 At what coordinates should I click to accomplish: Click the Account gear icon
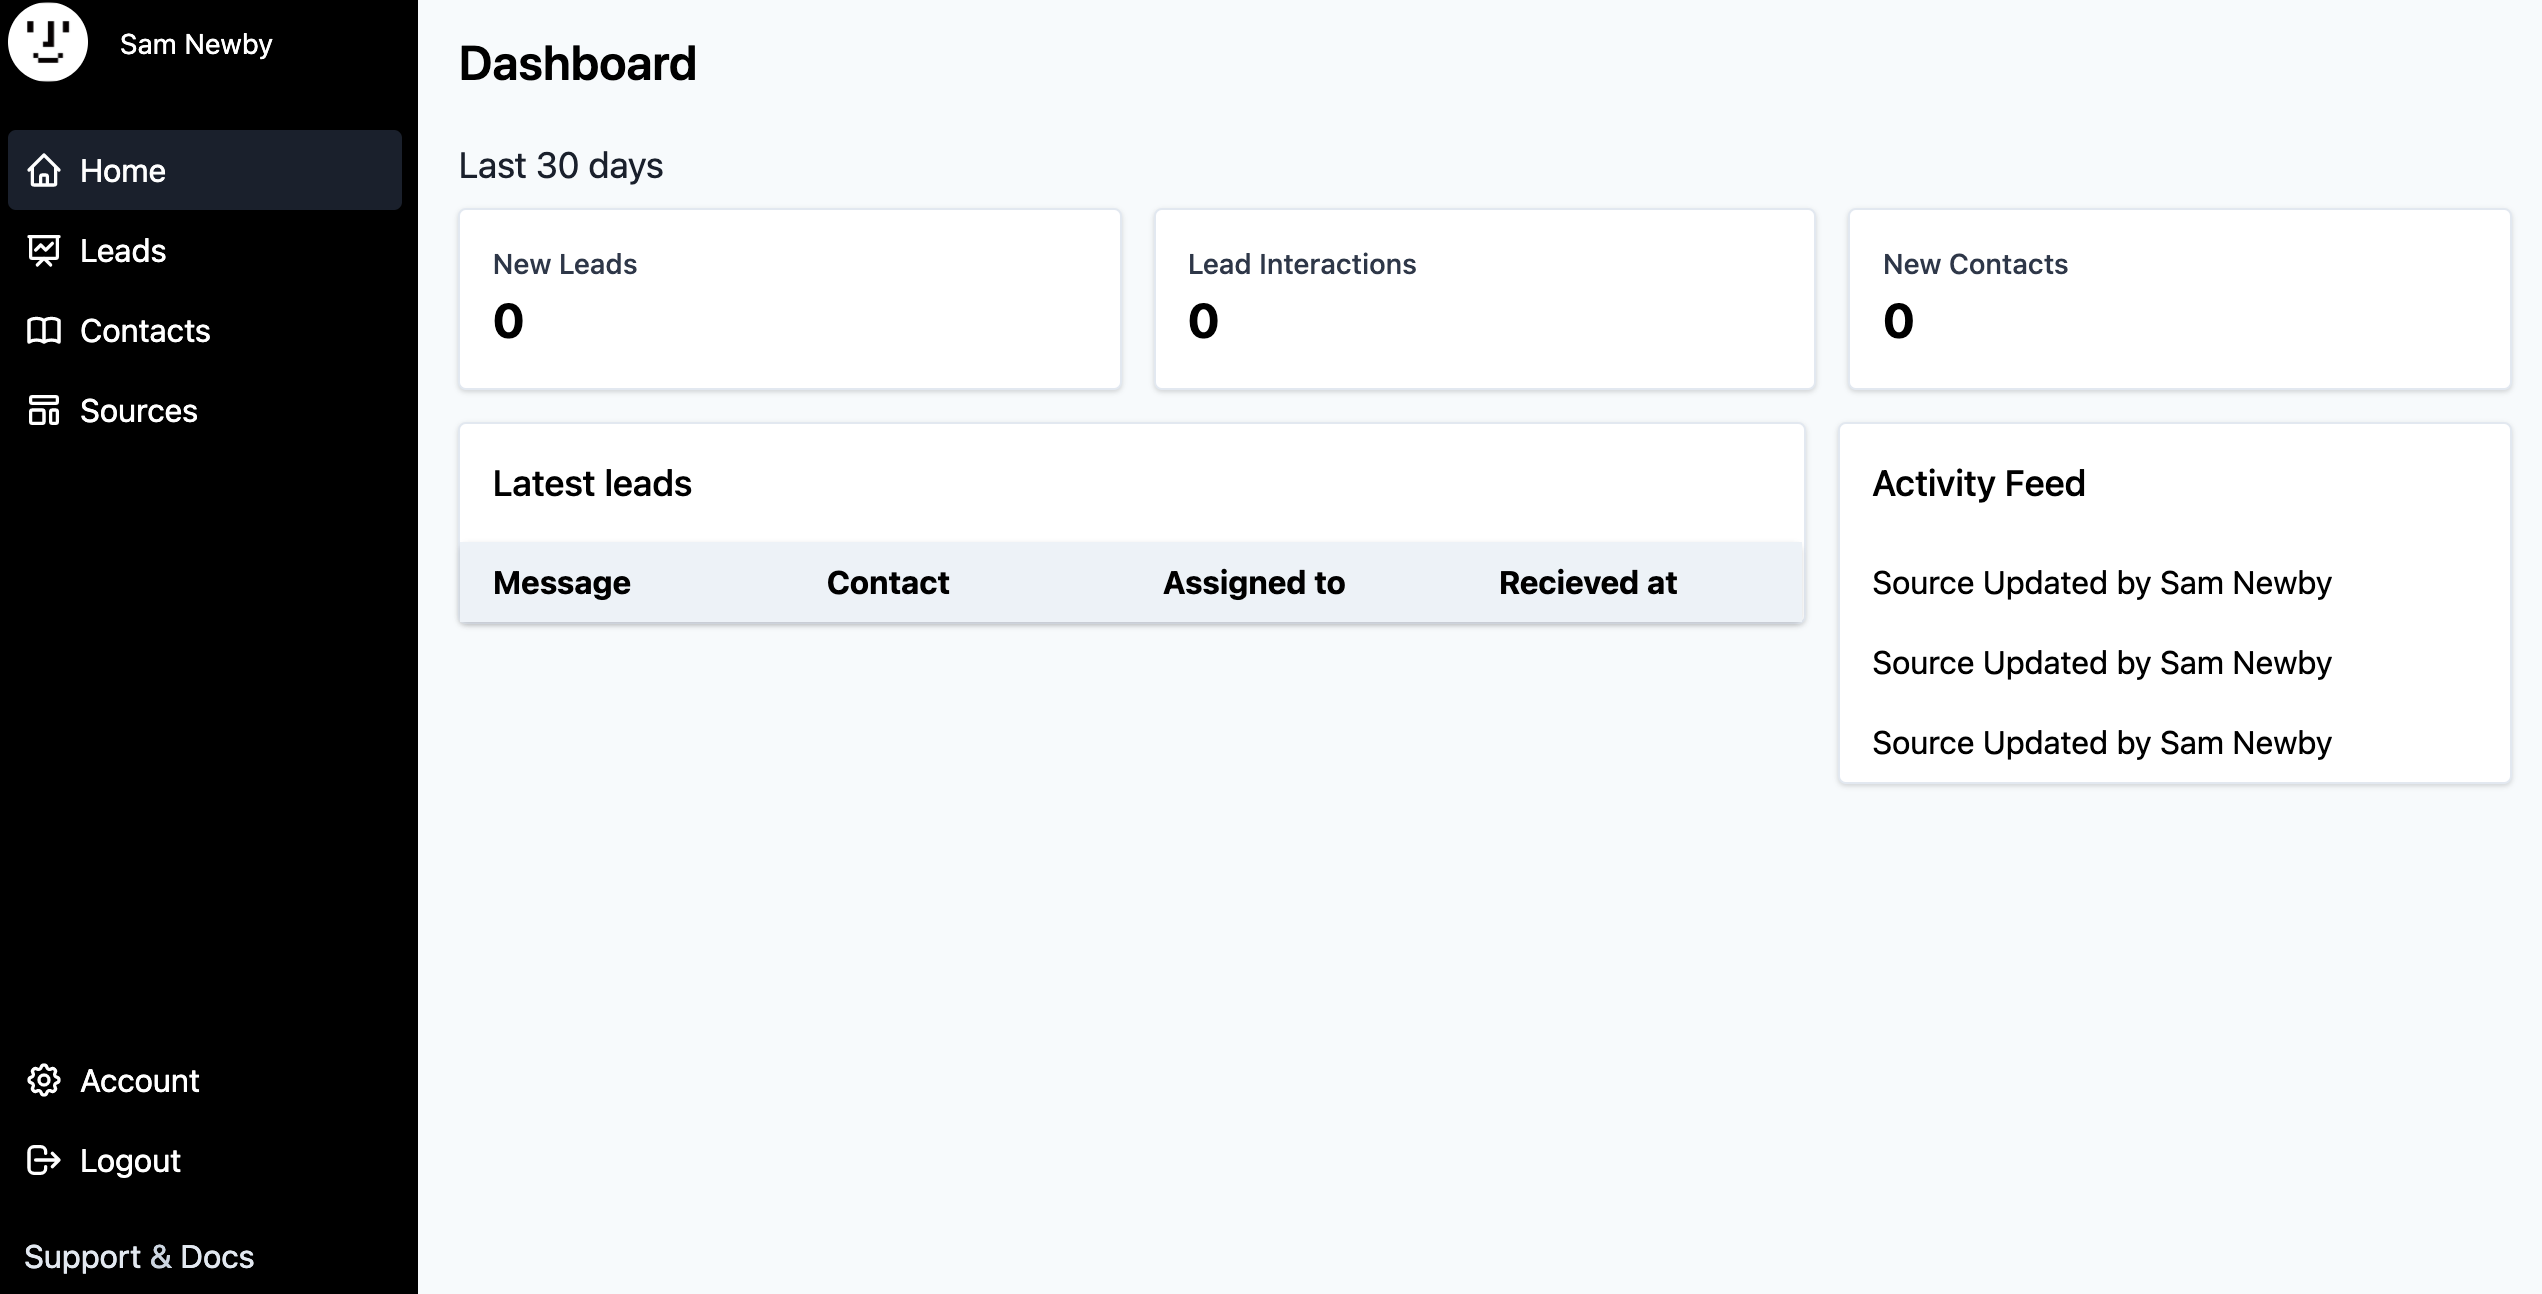44,1080
